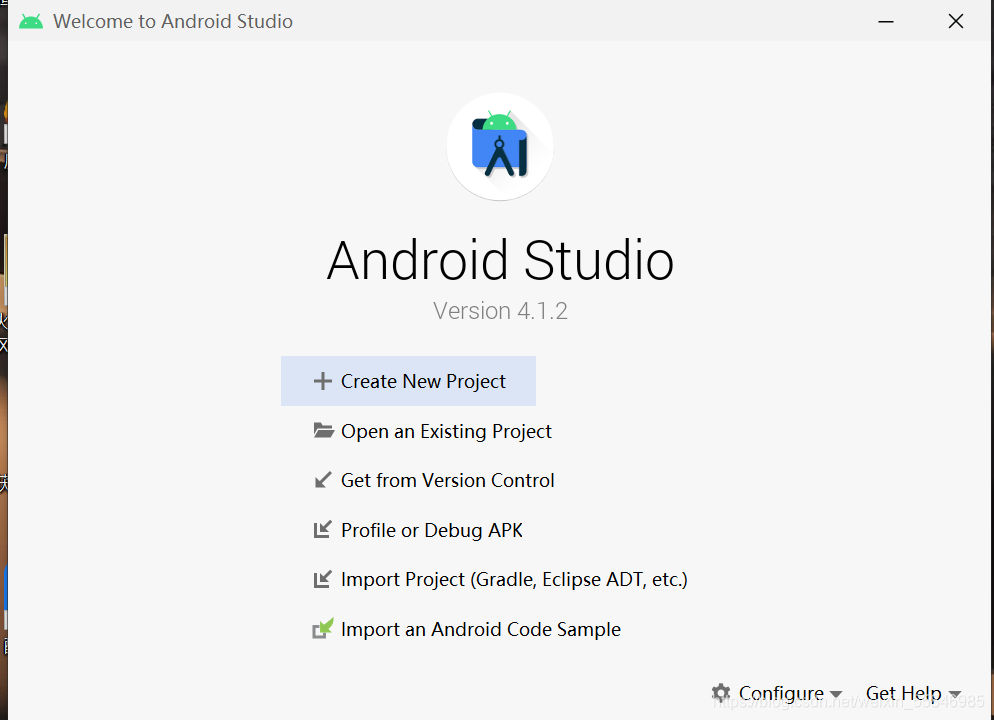Click the Android Studio logo in the center
The height and width of the screenshot is (720, 994).
500,147
